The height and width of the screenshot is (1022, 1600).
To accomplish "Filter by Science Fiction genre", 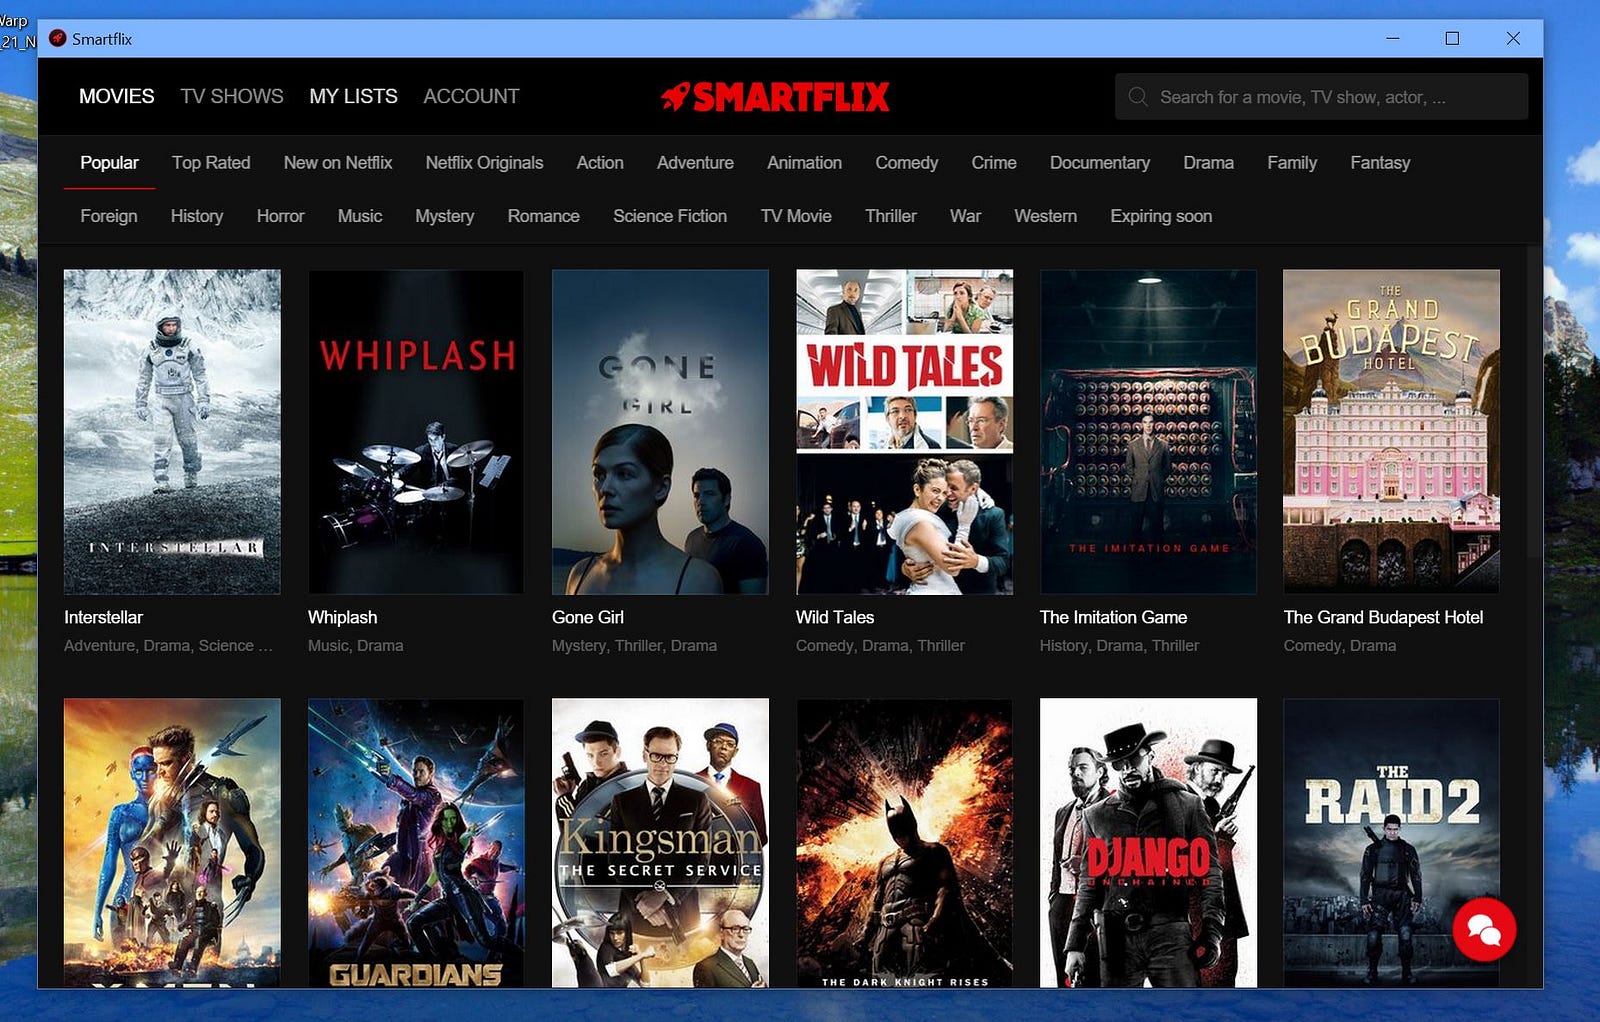I will [670, 216].
